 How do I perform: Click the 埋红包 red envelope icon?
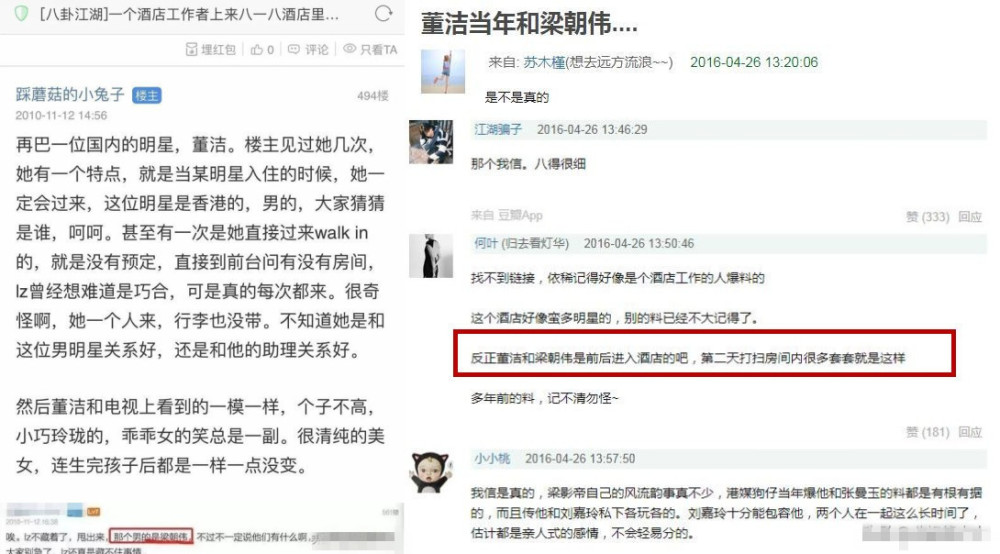coord(191,50)
